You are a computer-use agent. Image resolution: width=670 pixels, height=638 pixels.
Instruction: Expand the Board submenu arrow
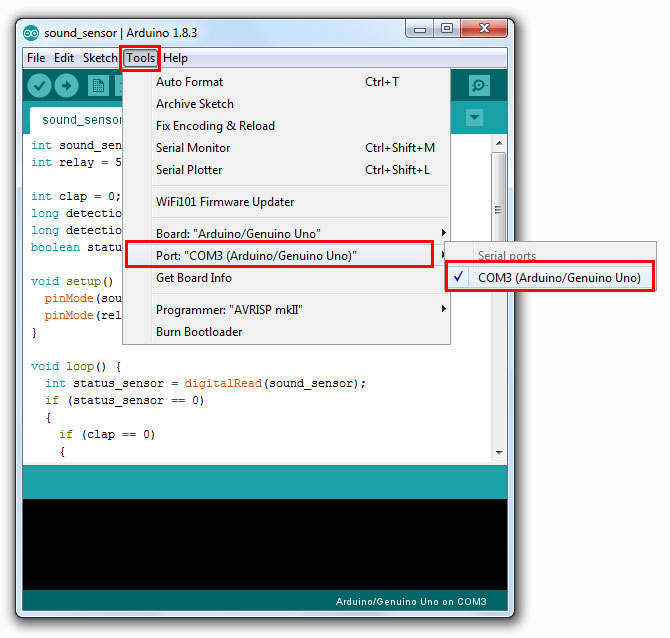point(444,232)
